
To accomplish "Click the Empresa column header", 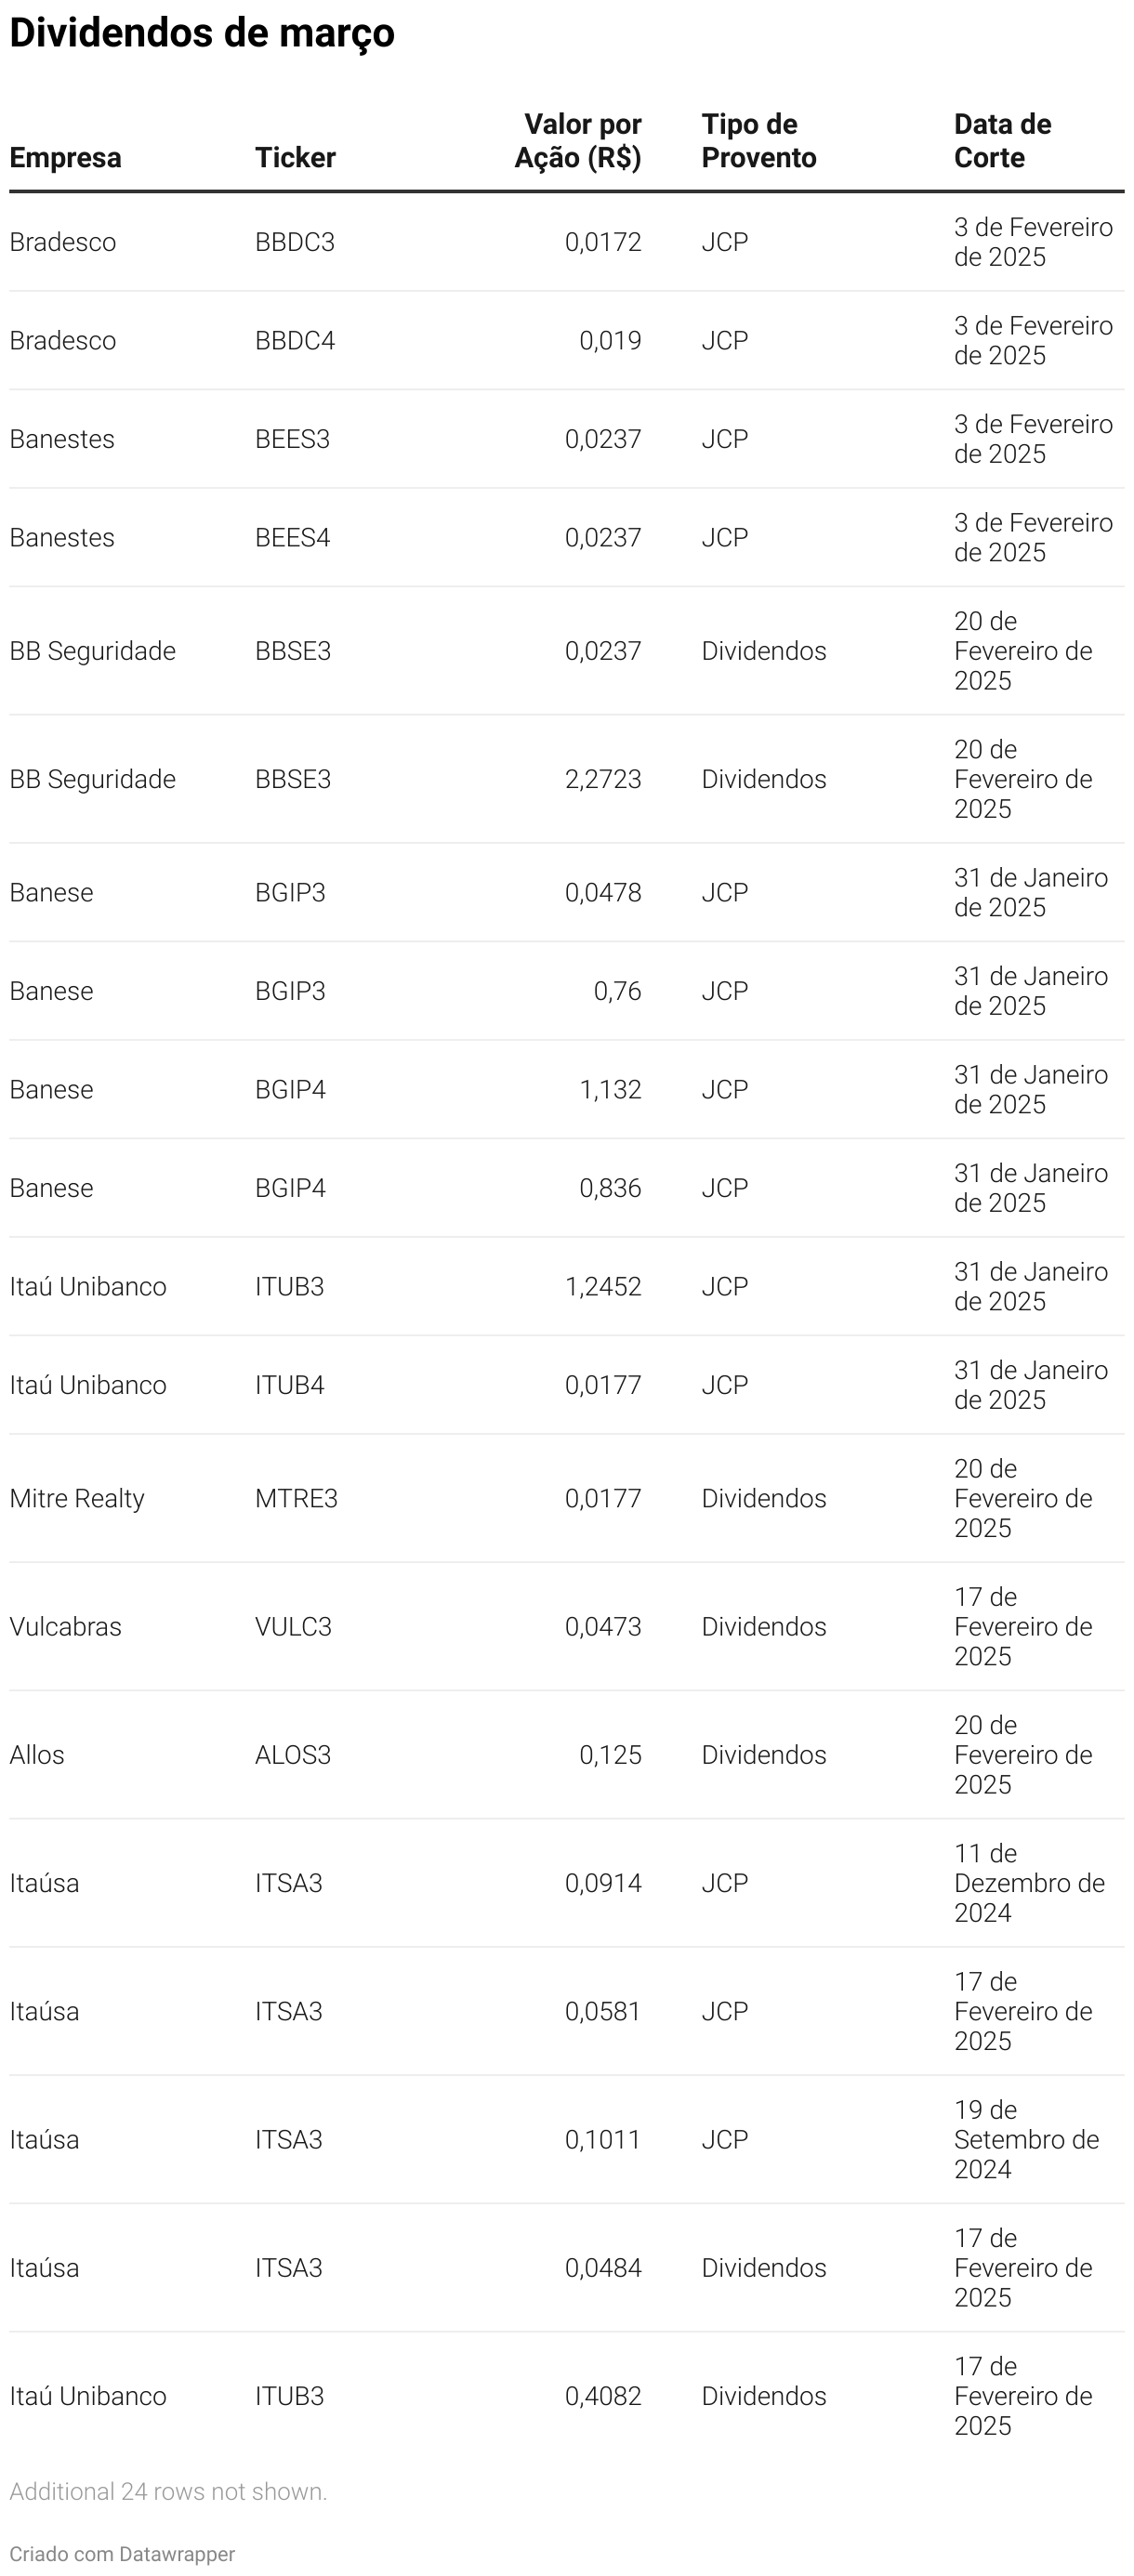I will [x=65, y=158].
